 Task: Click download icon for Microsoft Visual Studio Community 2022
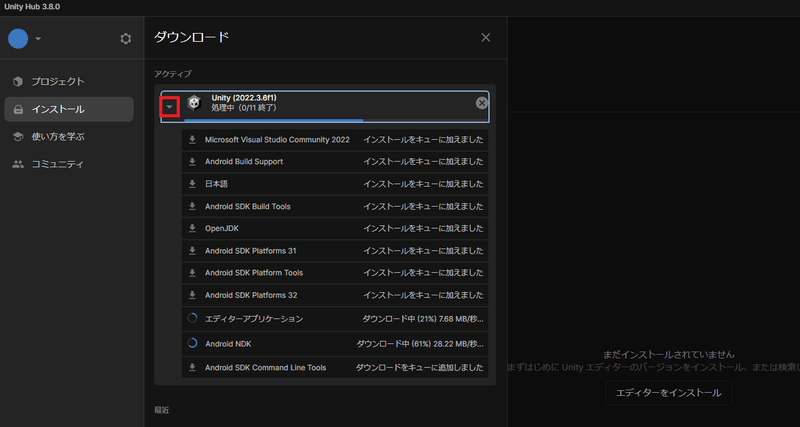coord(192,140)
